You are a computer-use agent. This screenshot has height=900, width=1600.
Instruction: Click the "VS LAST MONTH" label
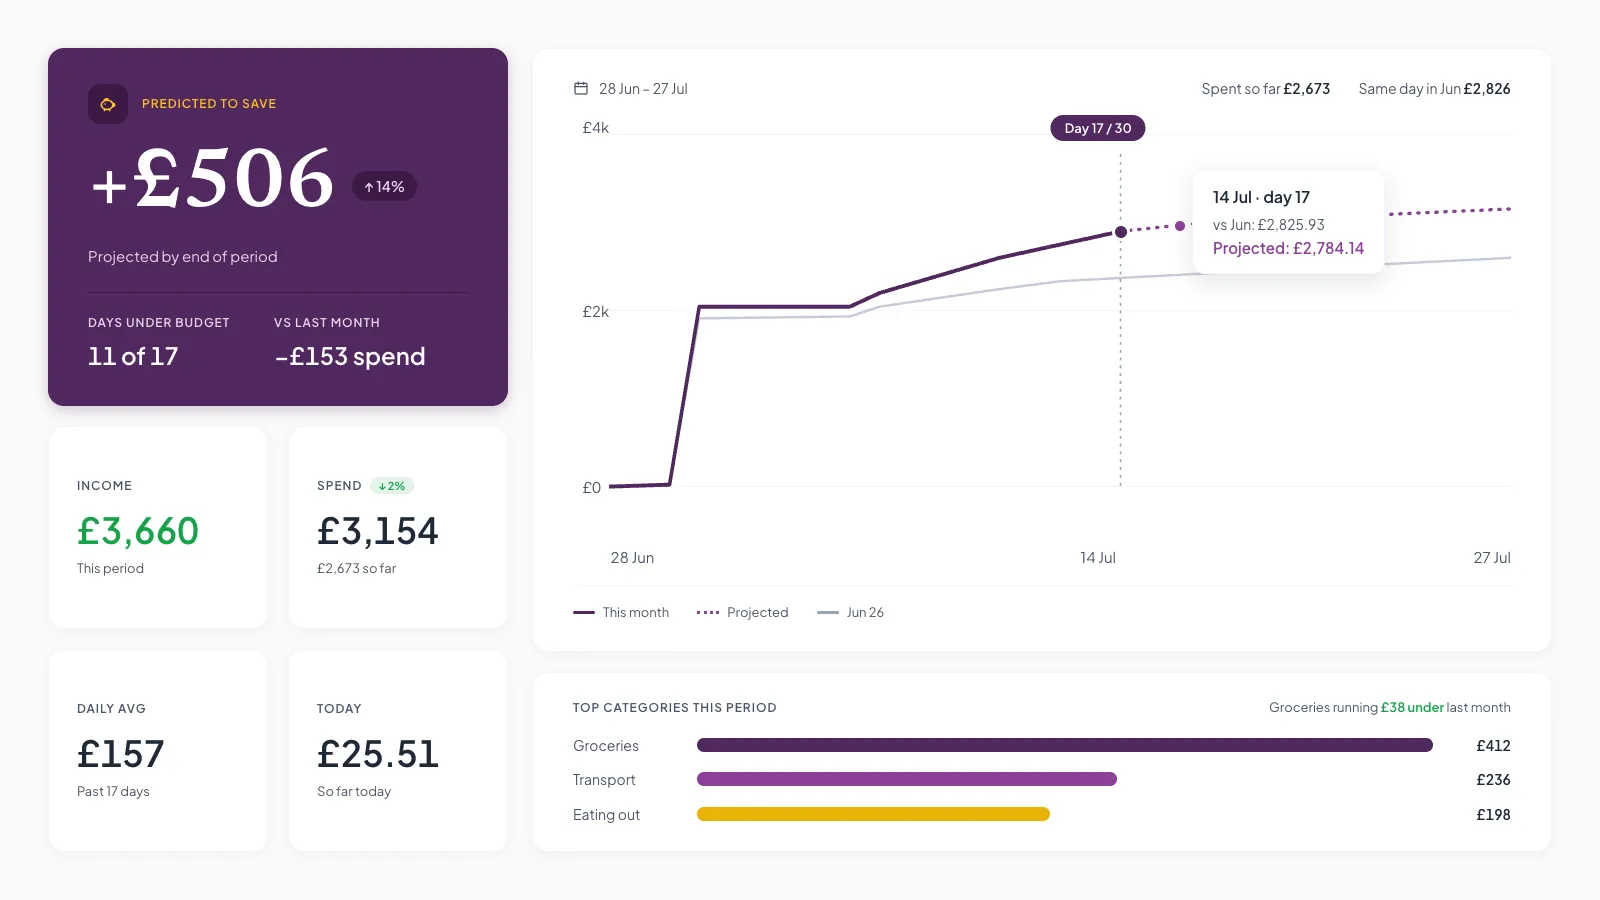pyautogui.click(x=327, y=323)
